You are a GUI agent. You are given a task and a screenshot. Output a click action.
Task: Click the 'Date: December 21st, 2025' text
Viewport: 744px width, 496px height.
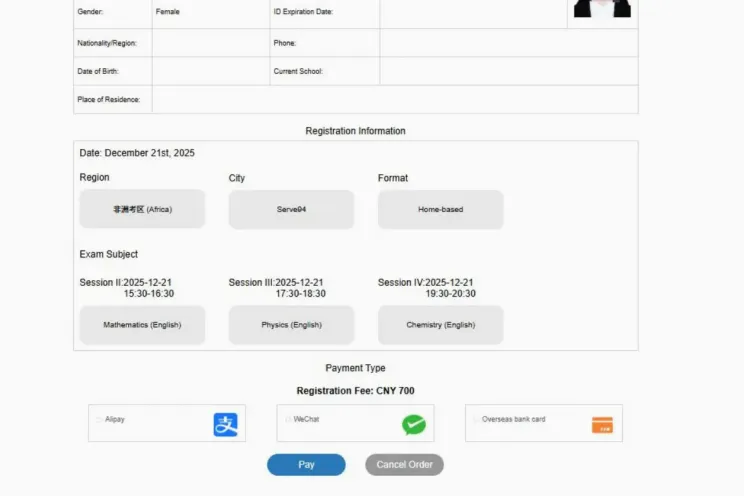[x=137, y=153]
